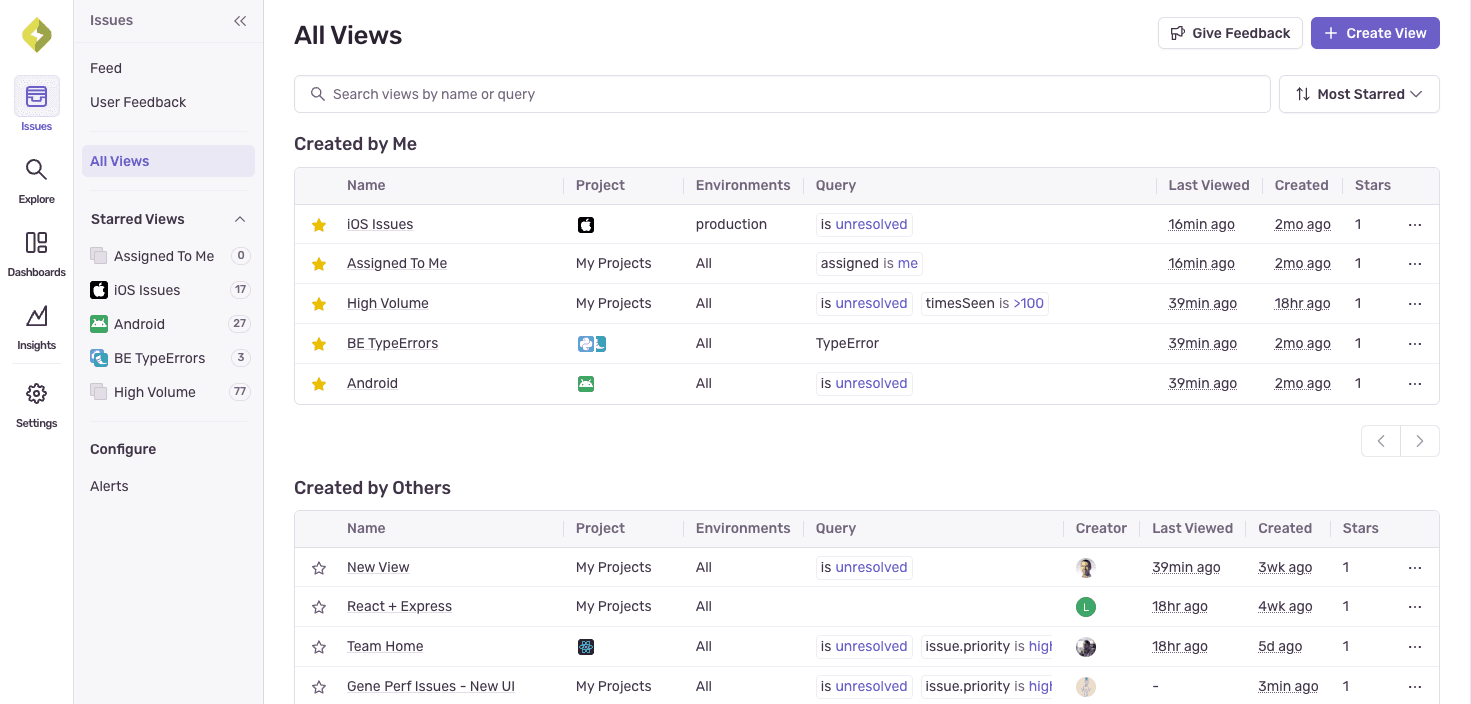Collapse the Starred Views section
The image size is (1471, 704).
point(239,219)
